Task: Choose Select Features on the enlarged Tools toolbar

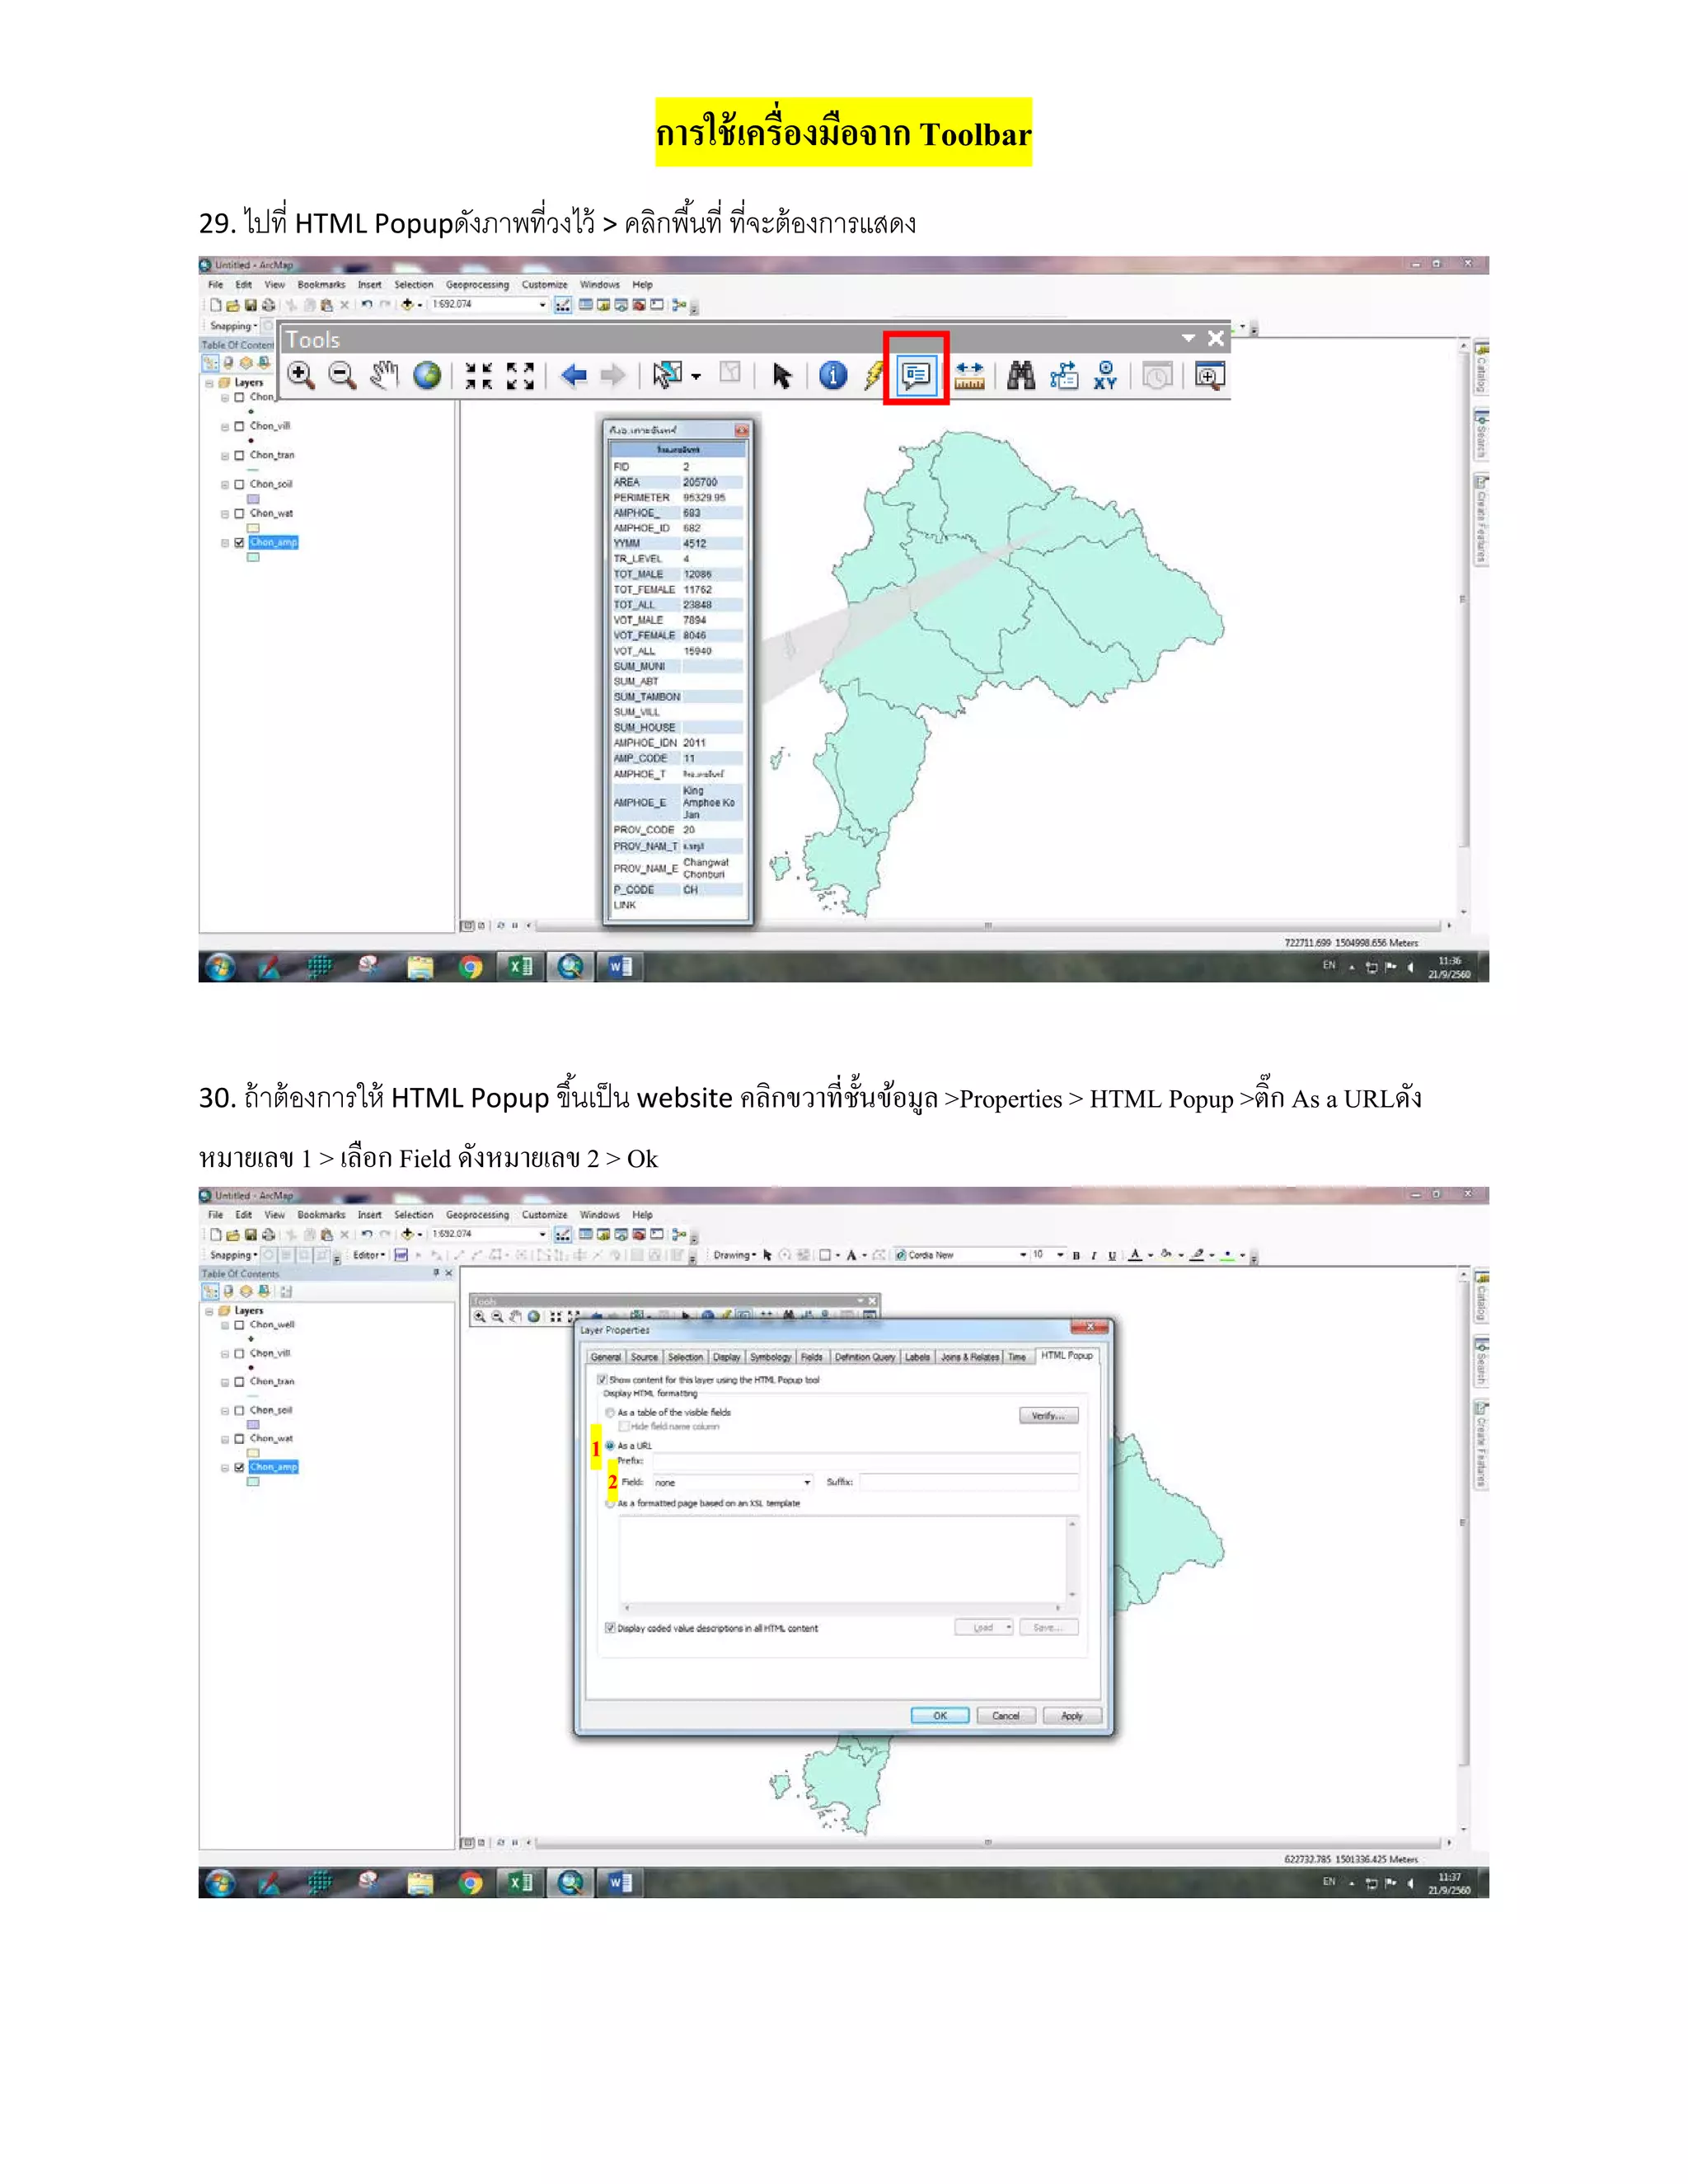Action: pos(667,375)
